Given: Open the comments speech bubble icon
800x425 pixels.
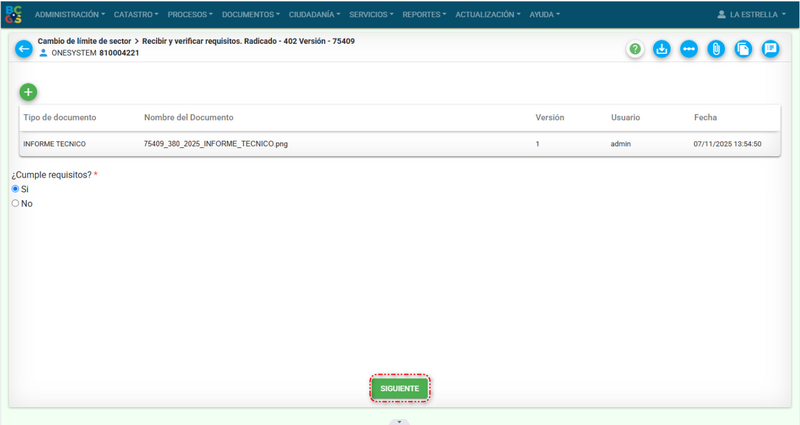Looking at the screenshot, I should coord(770,49).
